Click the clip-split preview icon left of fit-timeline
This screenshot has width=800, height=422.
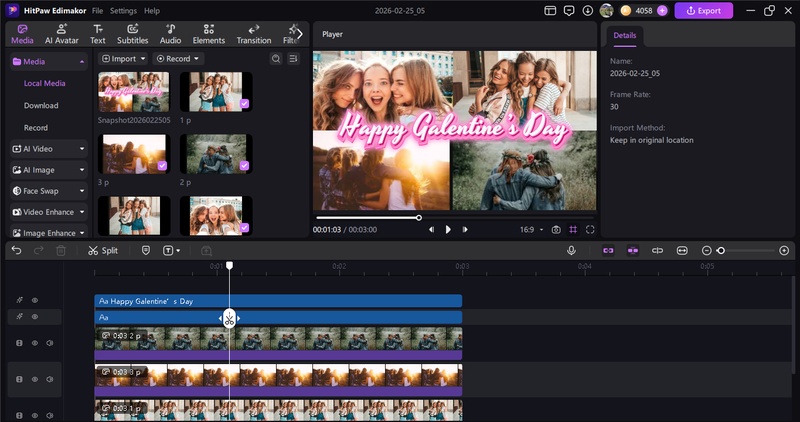click(657, 251)
